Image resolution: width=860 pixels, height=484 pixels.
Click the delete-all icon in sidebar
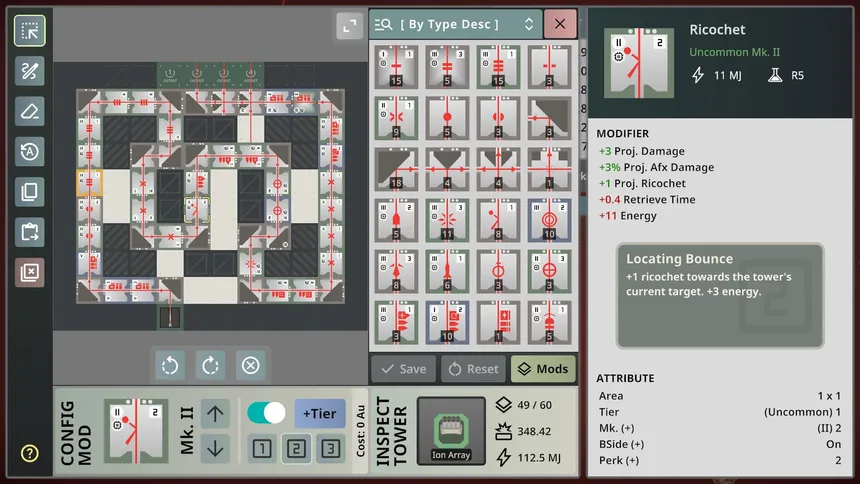tap(29, 272)
